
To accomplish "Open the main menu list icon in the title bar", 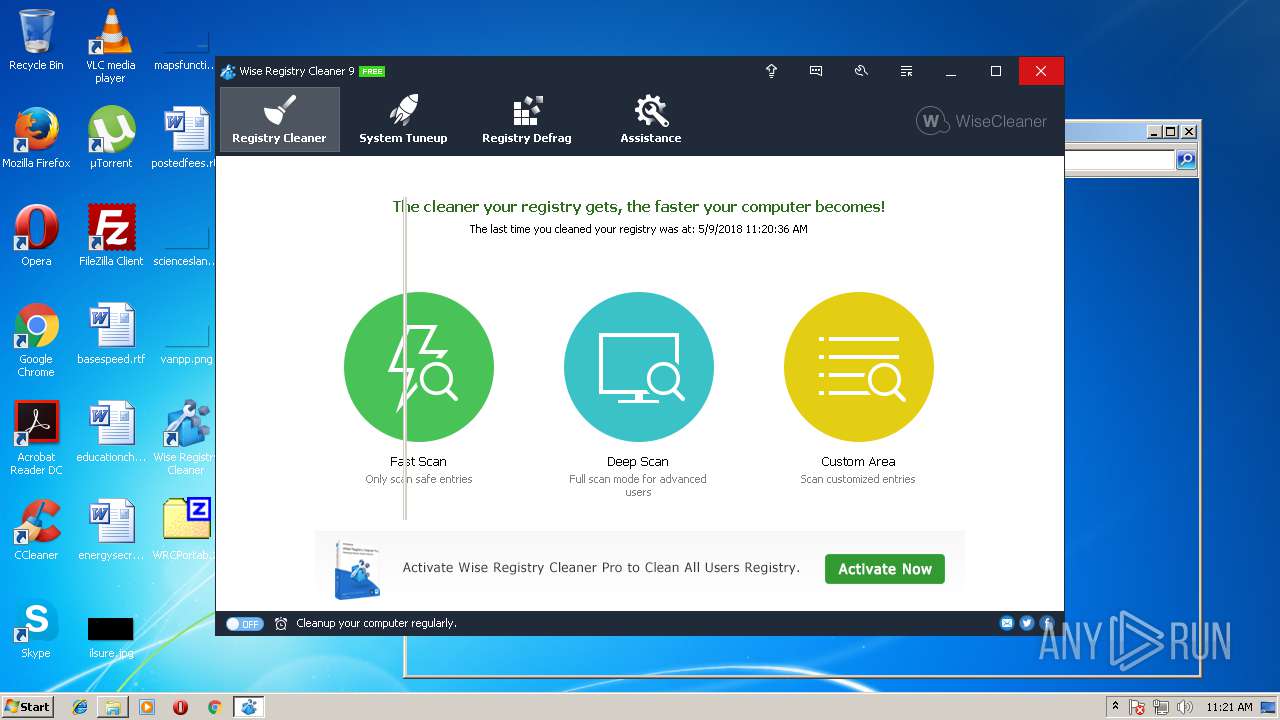I will coord(906,71).
